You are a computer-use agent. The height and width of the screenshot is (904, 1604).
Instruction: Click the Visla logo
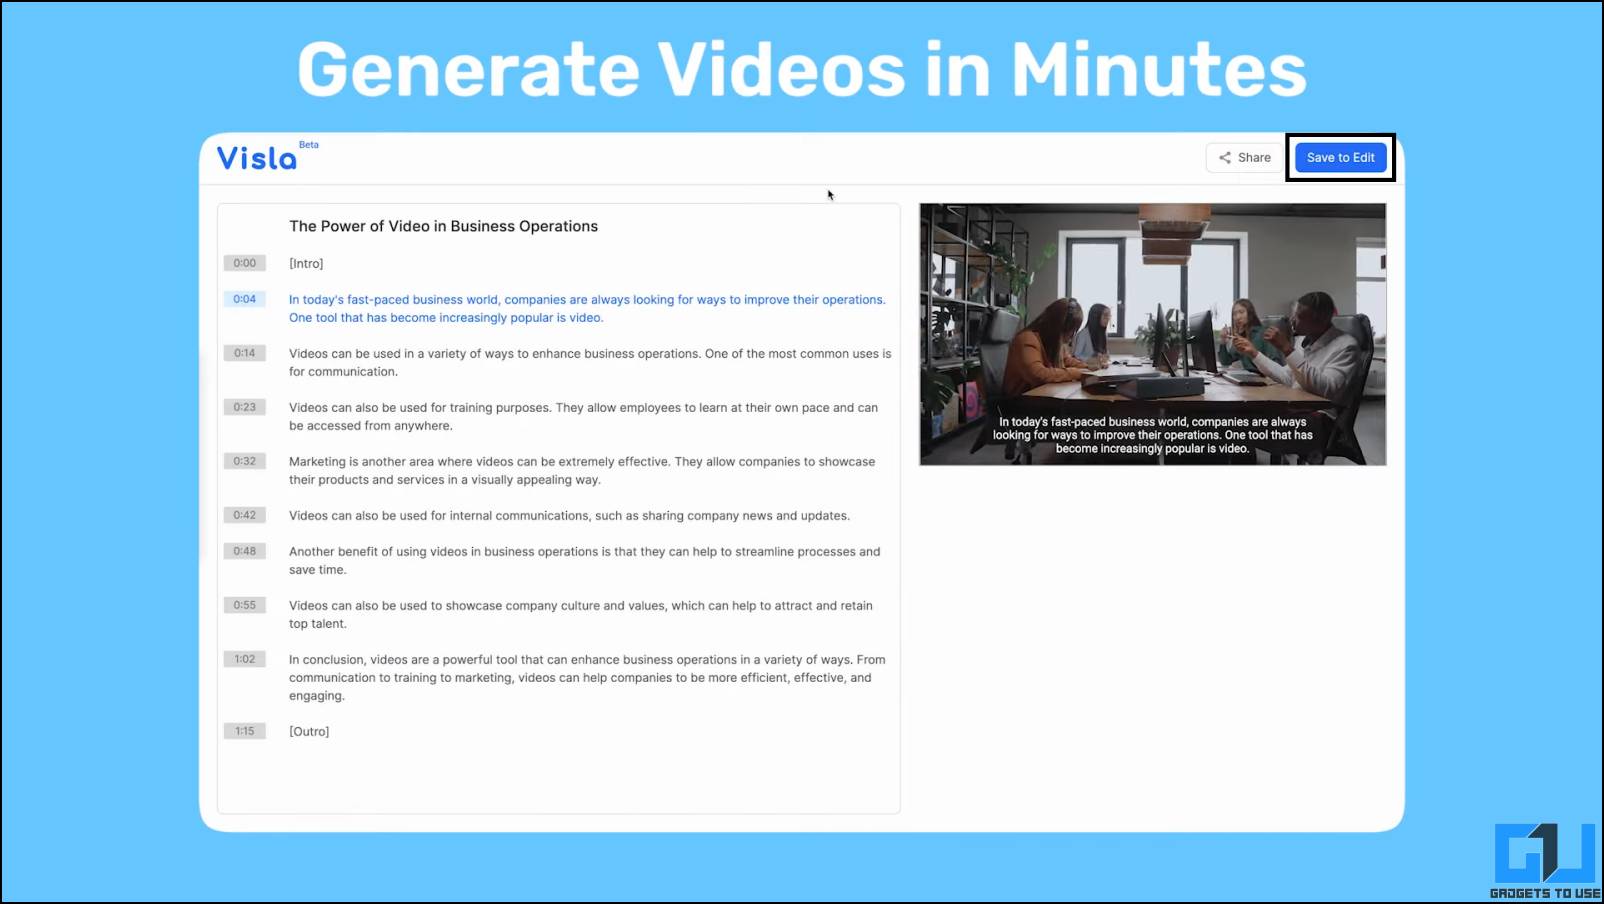[257, 158]
